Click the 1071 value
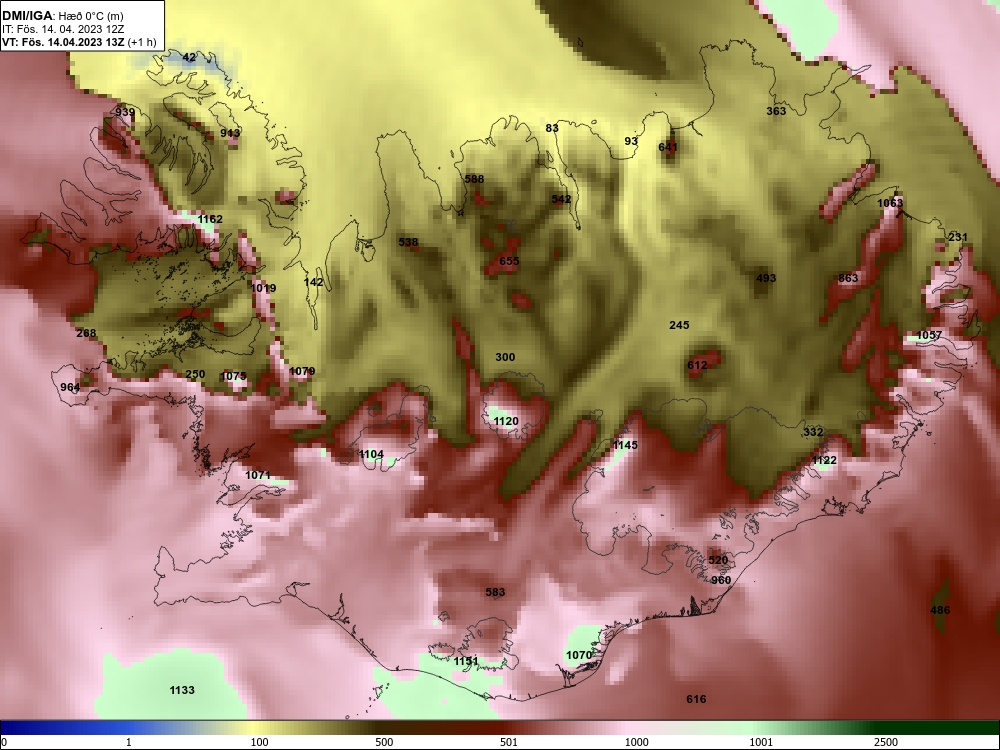 [258, 475]
